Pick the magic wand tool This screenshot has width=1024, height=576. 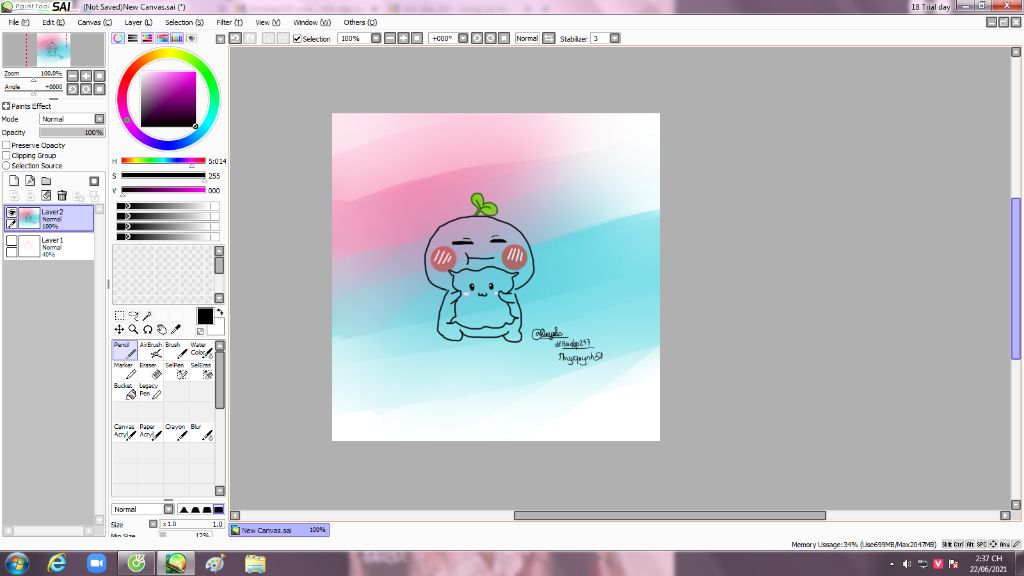point(147,315)
